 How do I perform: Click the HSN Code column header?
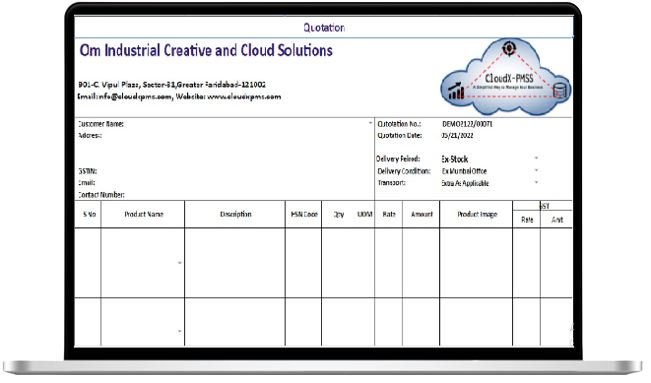304,214
